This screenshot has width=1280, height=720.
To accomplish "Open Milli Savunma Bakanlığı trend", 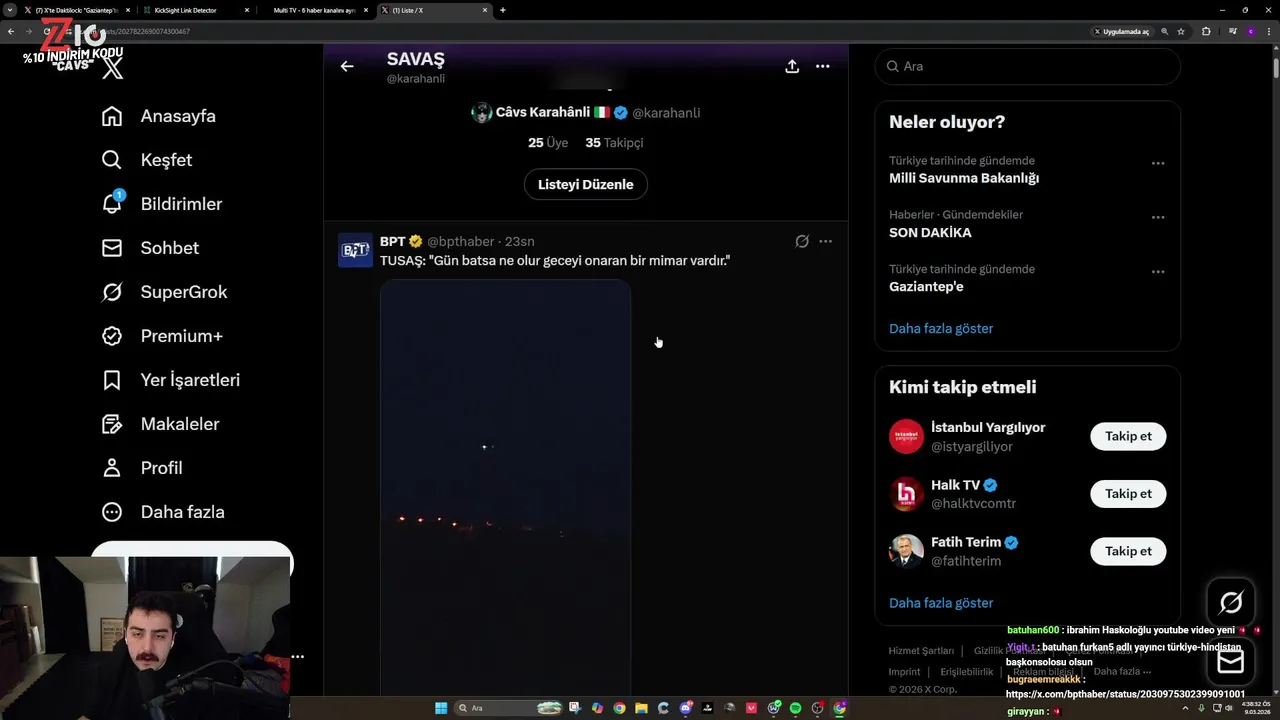I will click(x=964, y=178).
